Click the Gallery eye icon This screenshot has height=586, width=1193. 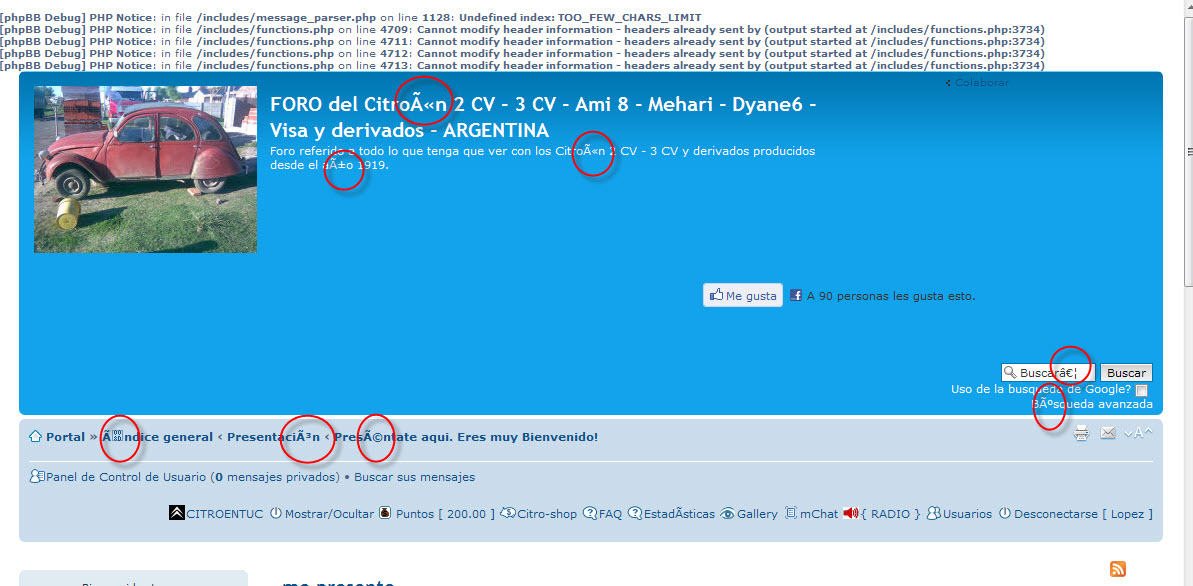tap(727, 514)
